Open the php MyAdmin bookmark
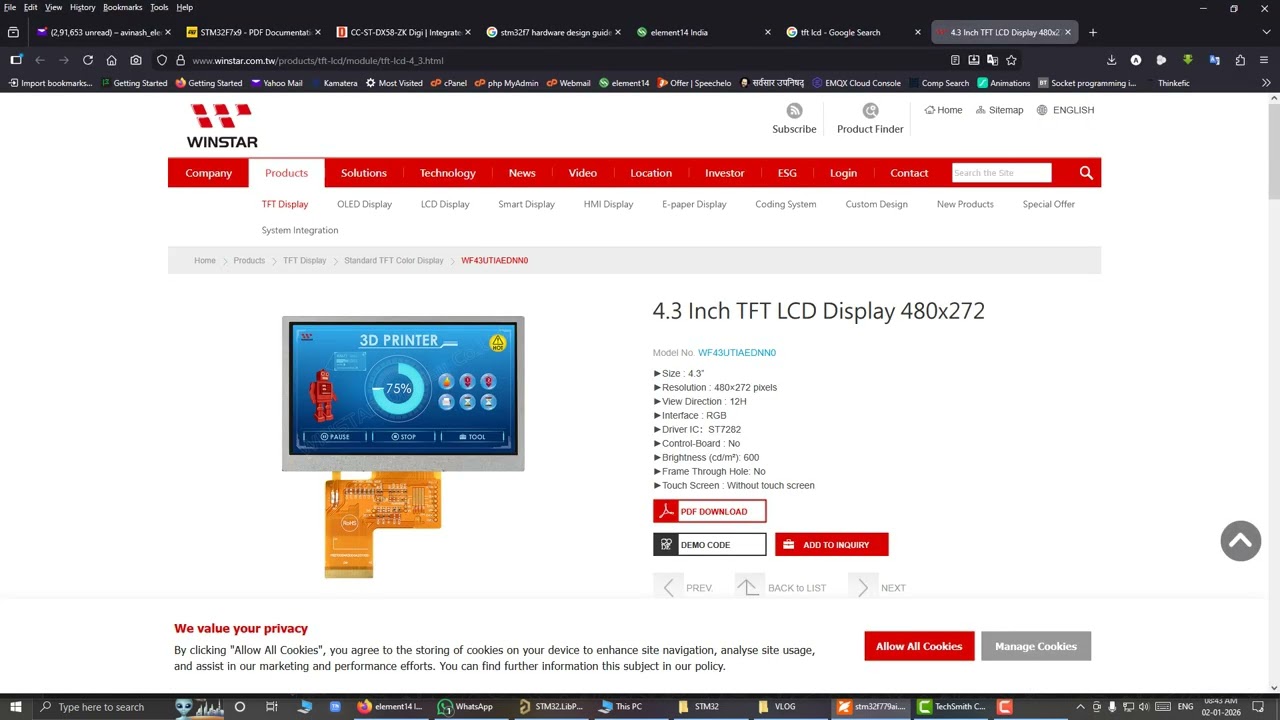The width and height of the screenshot is (1280, 720). (x=506, y=83)
